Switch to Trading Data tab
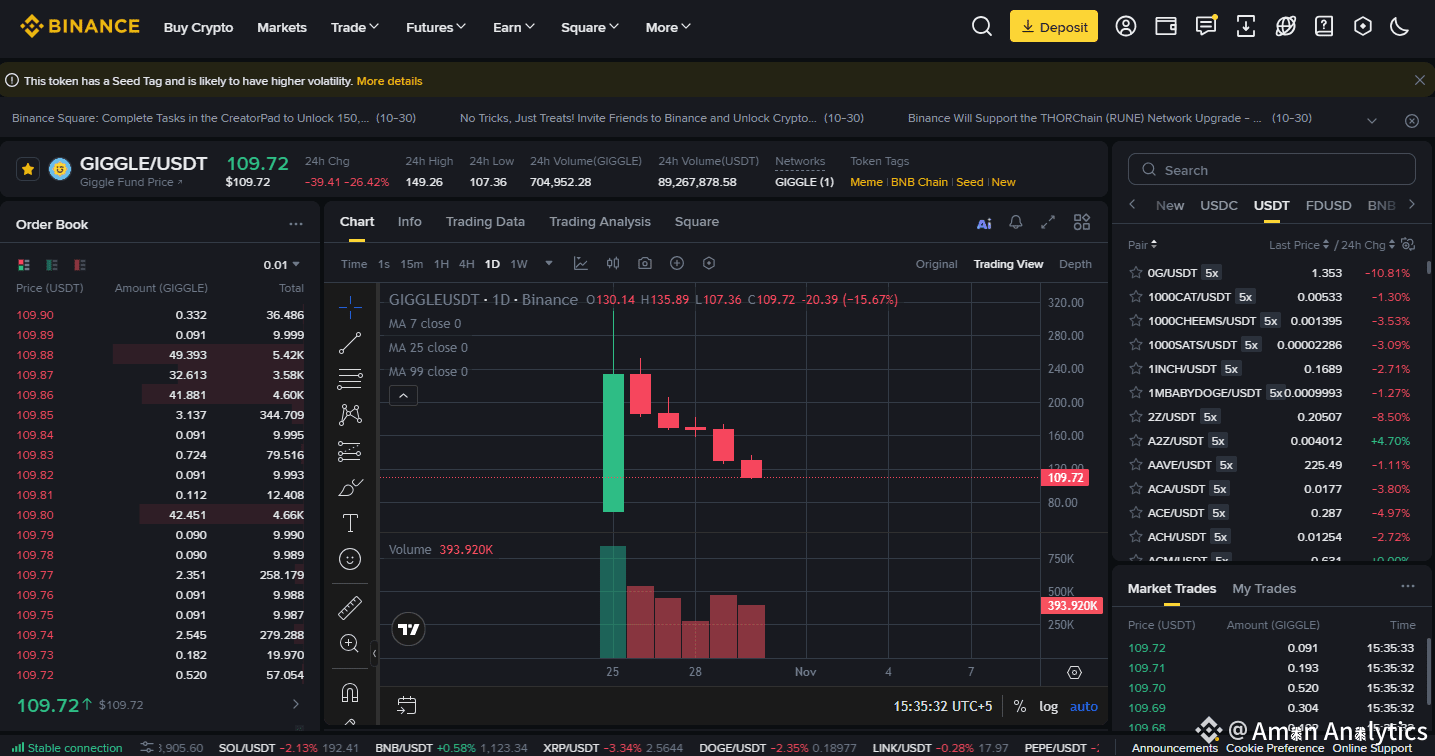1435x756 pixels. 485,222
